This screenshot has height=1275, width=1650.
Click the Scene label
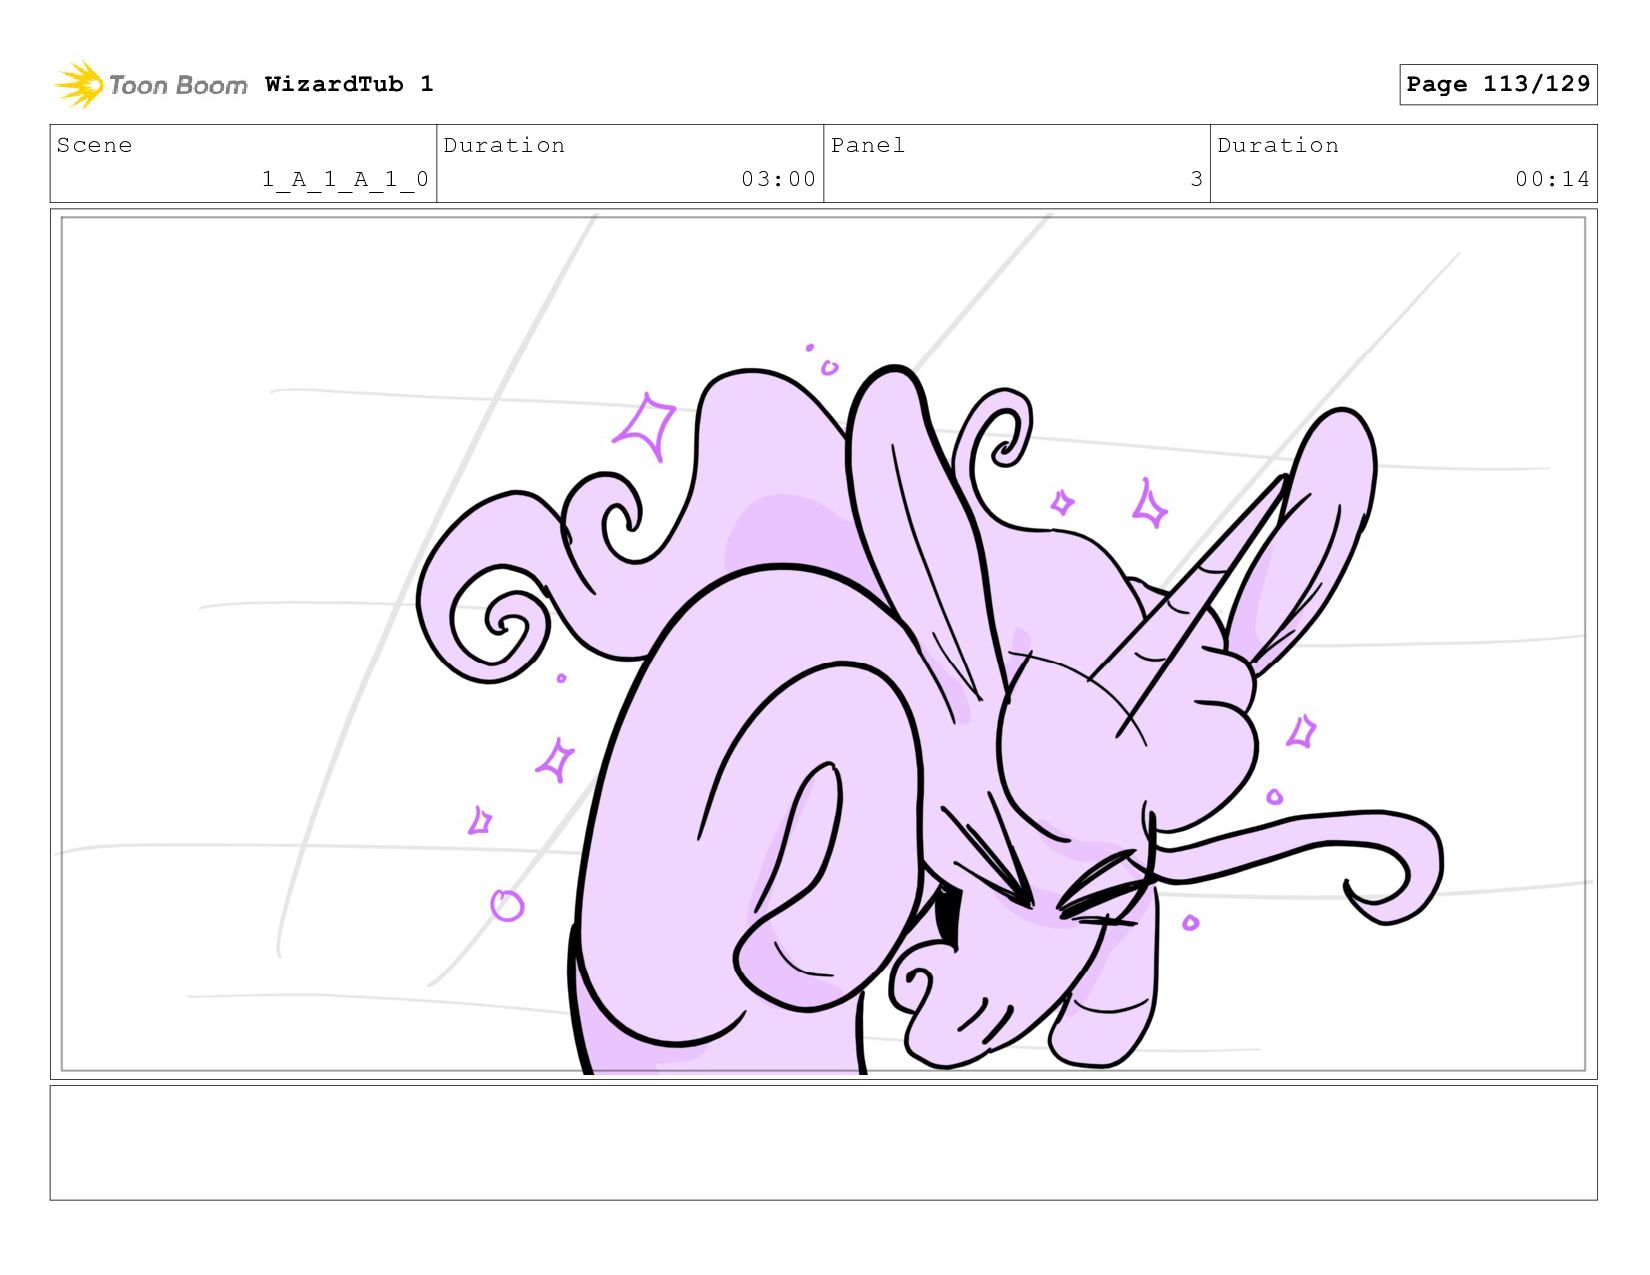(94, 145)
